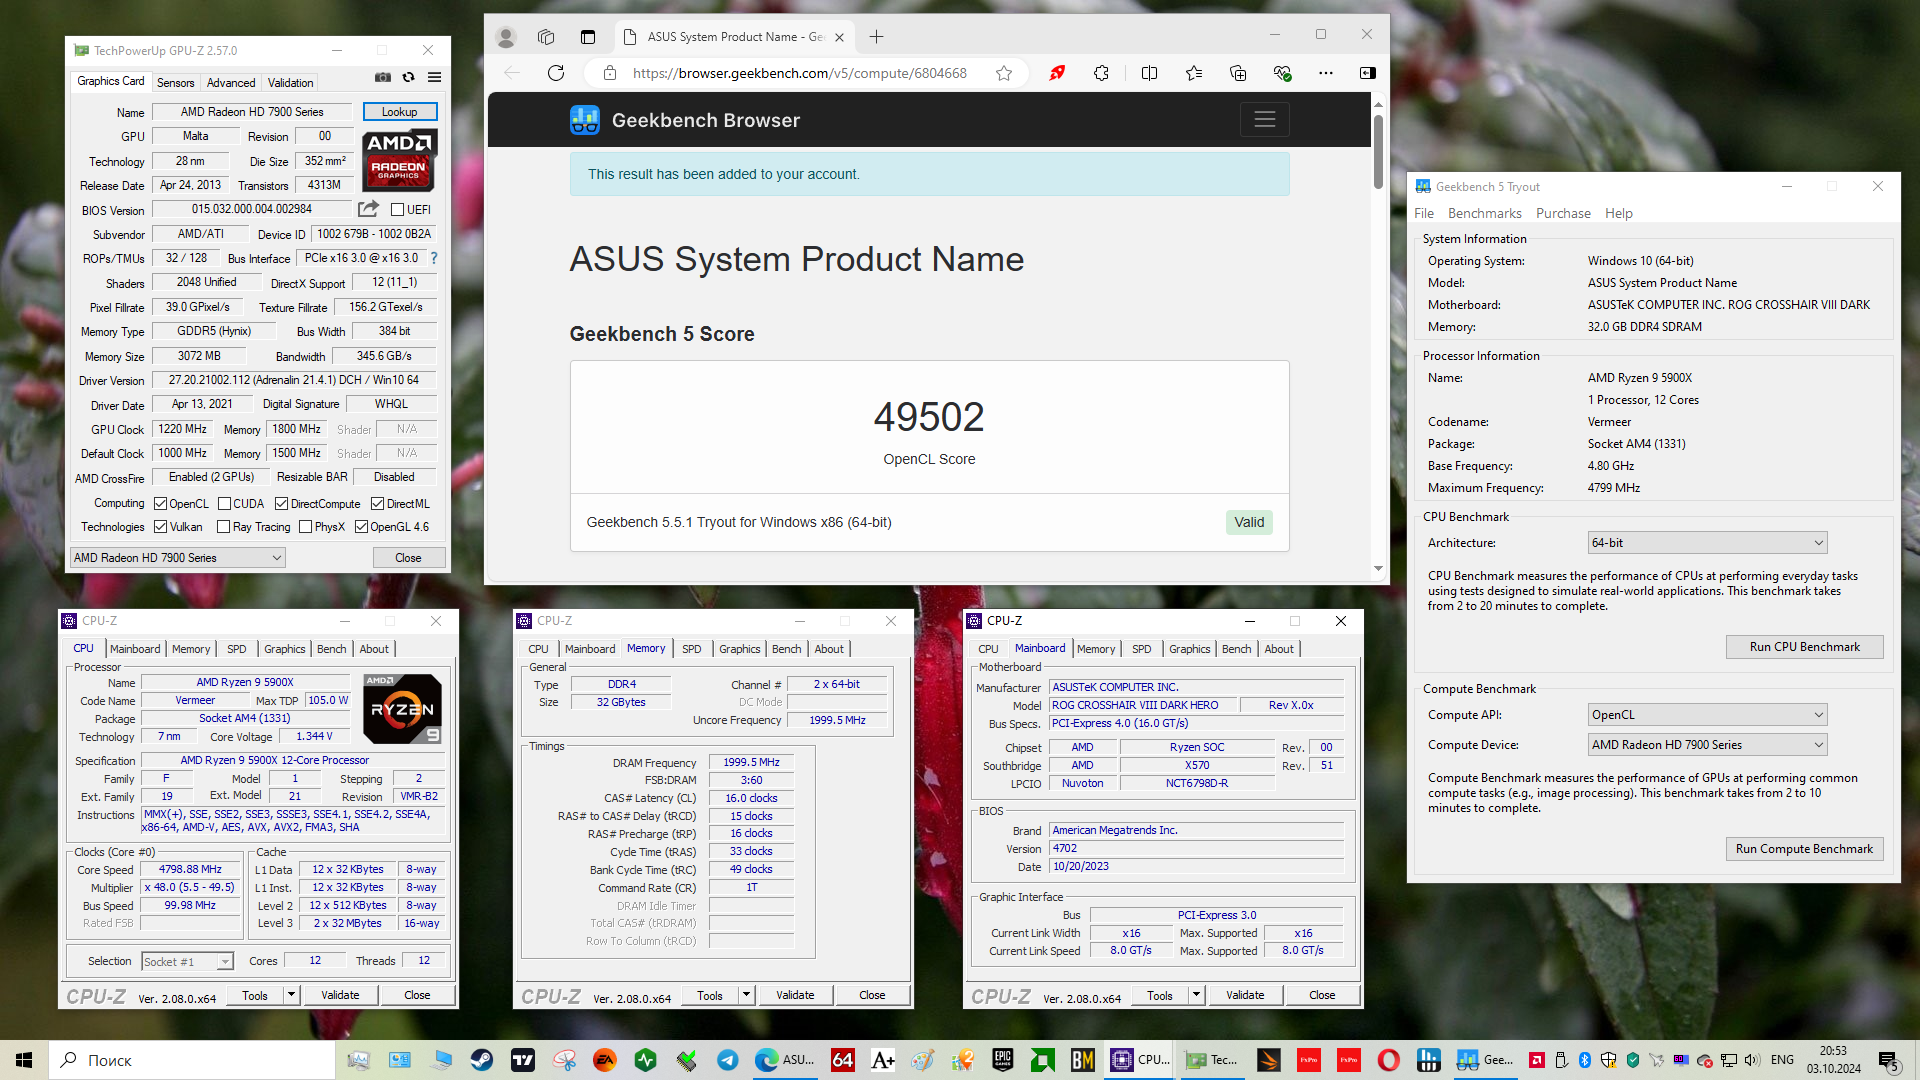Open Edge favorites list icon
Image resolution: width=1920 pixels, height=1080 pixels.
(1194, 73)
